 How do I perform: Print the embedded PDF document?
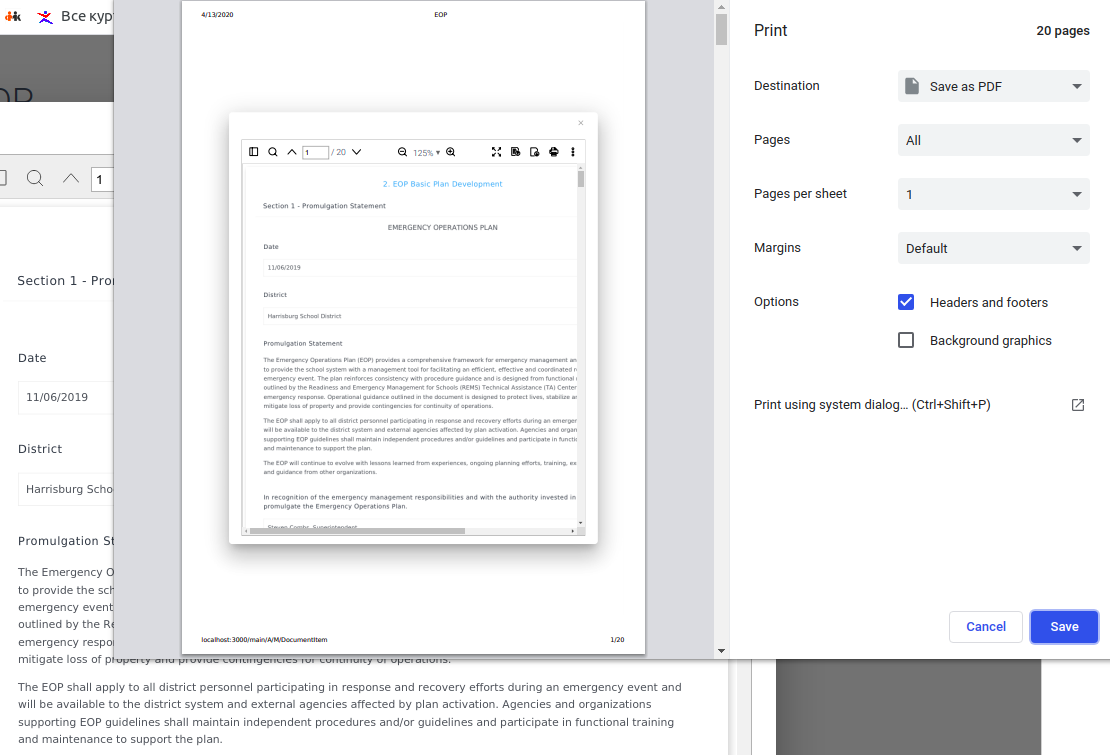coord(553,151)
